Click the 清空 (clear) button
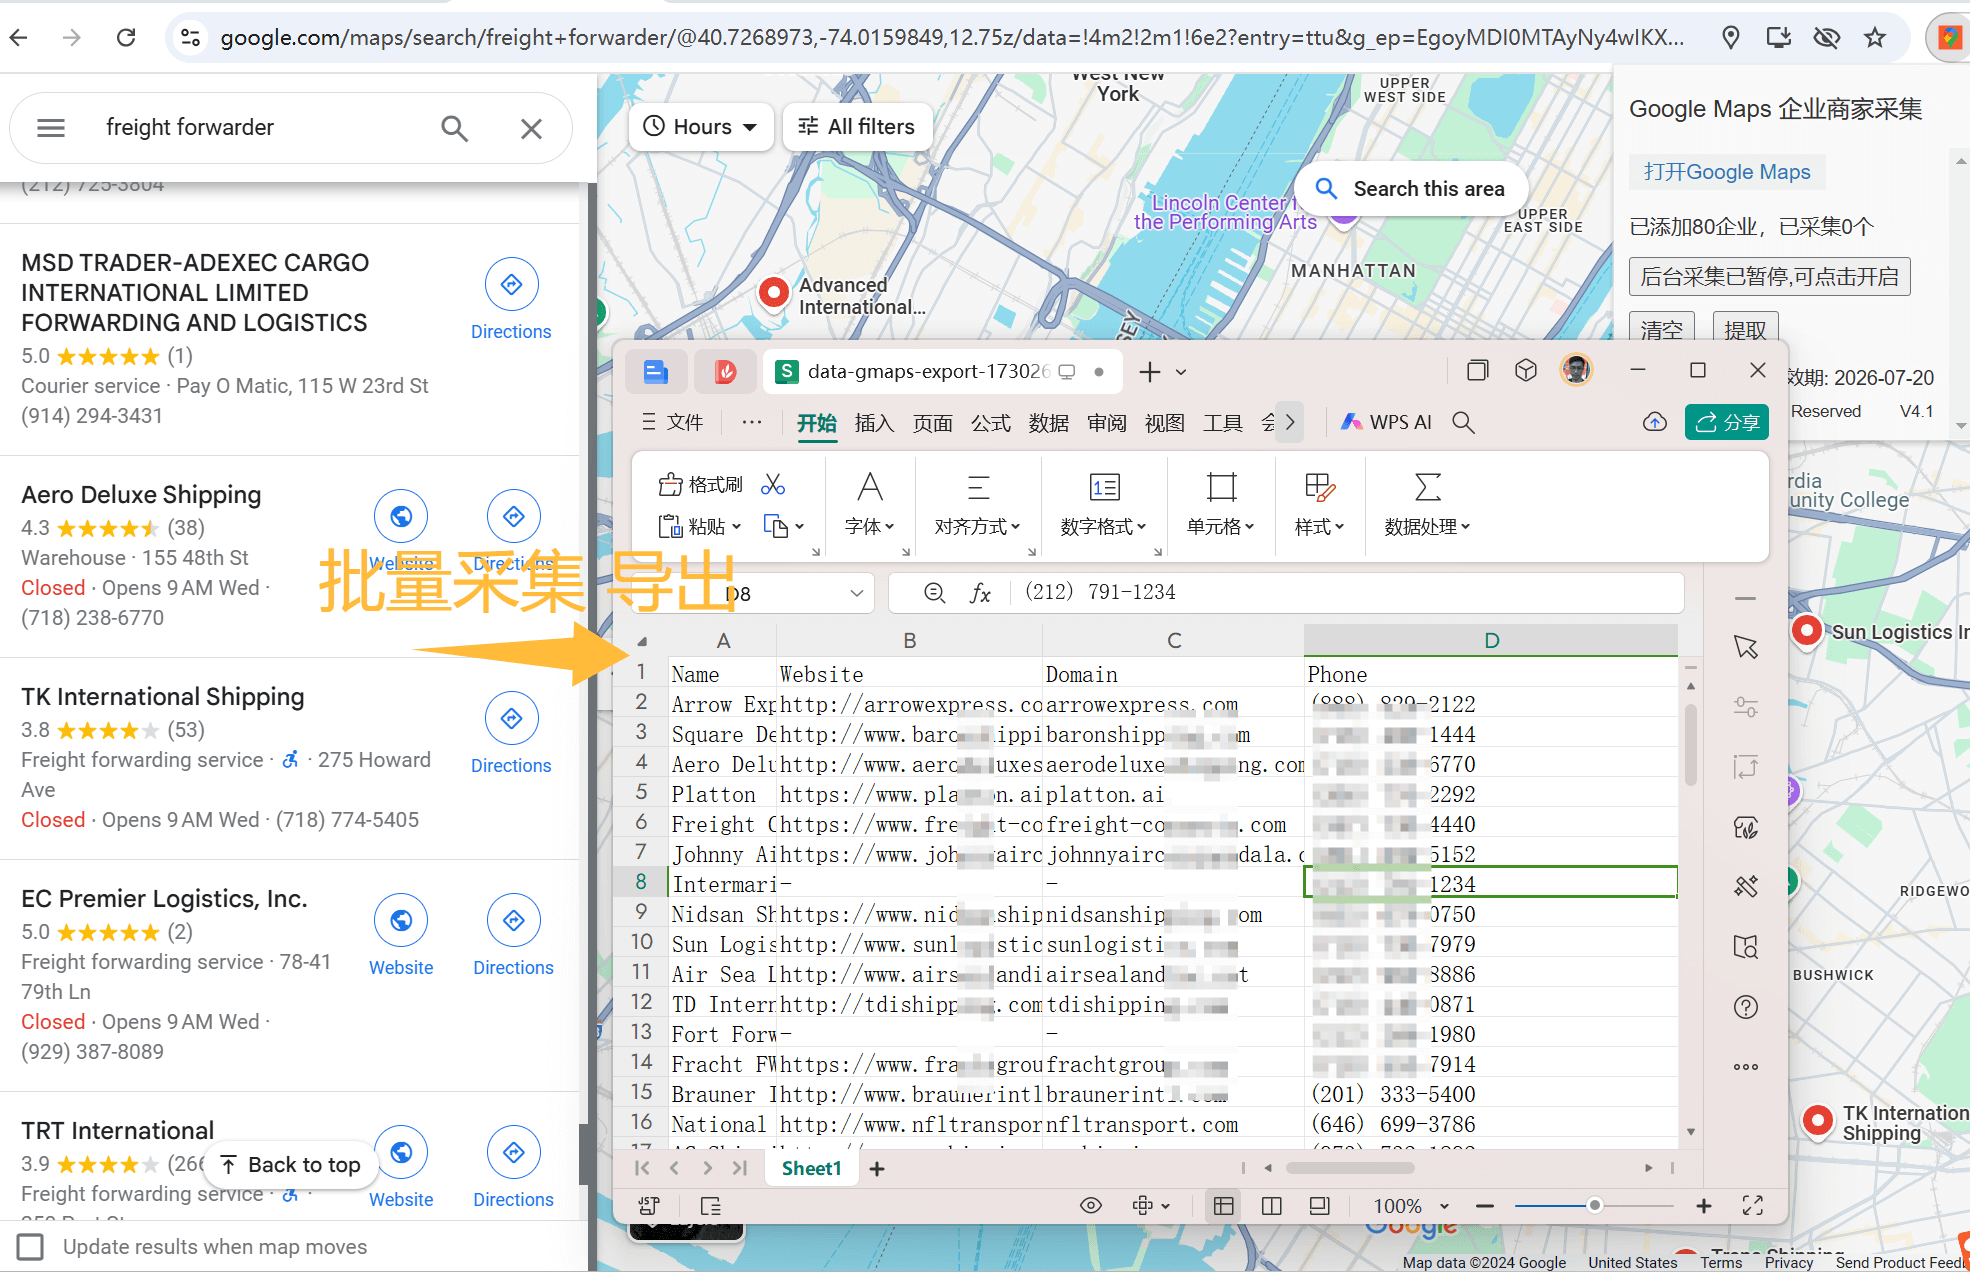Image resolution: width=1970 pixels, height=1272 pixels. (1662, 329)
